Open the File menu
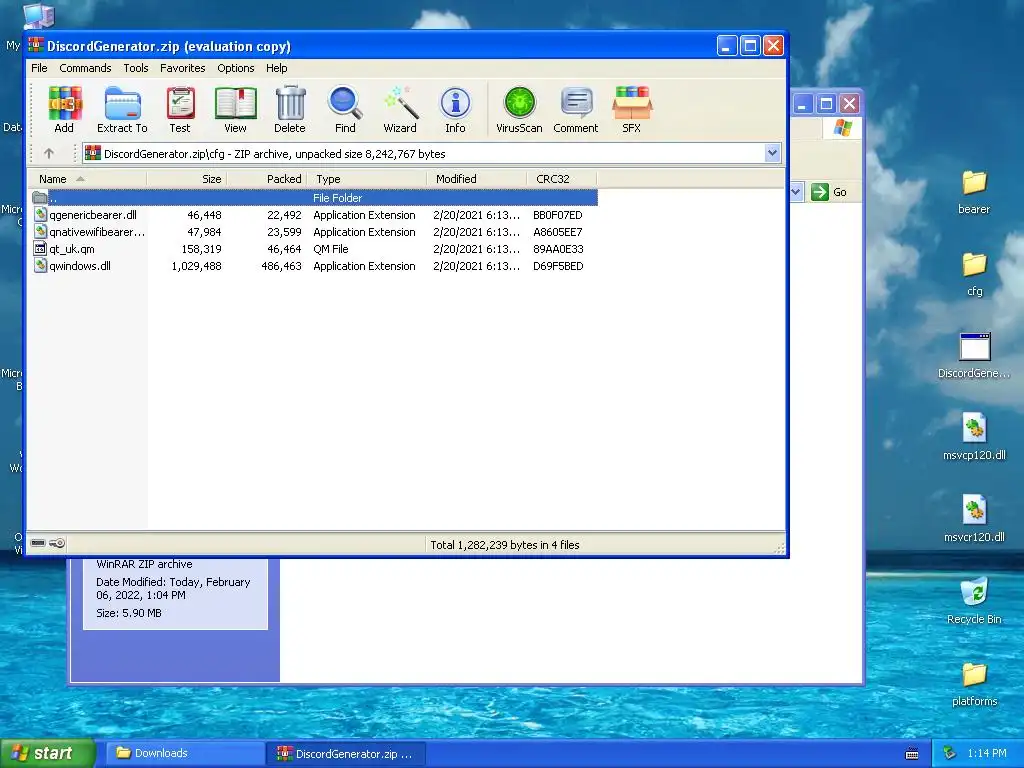 point(39,68)
